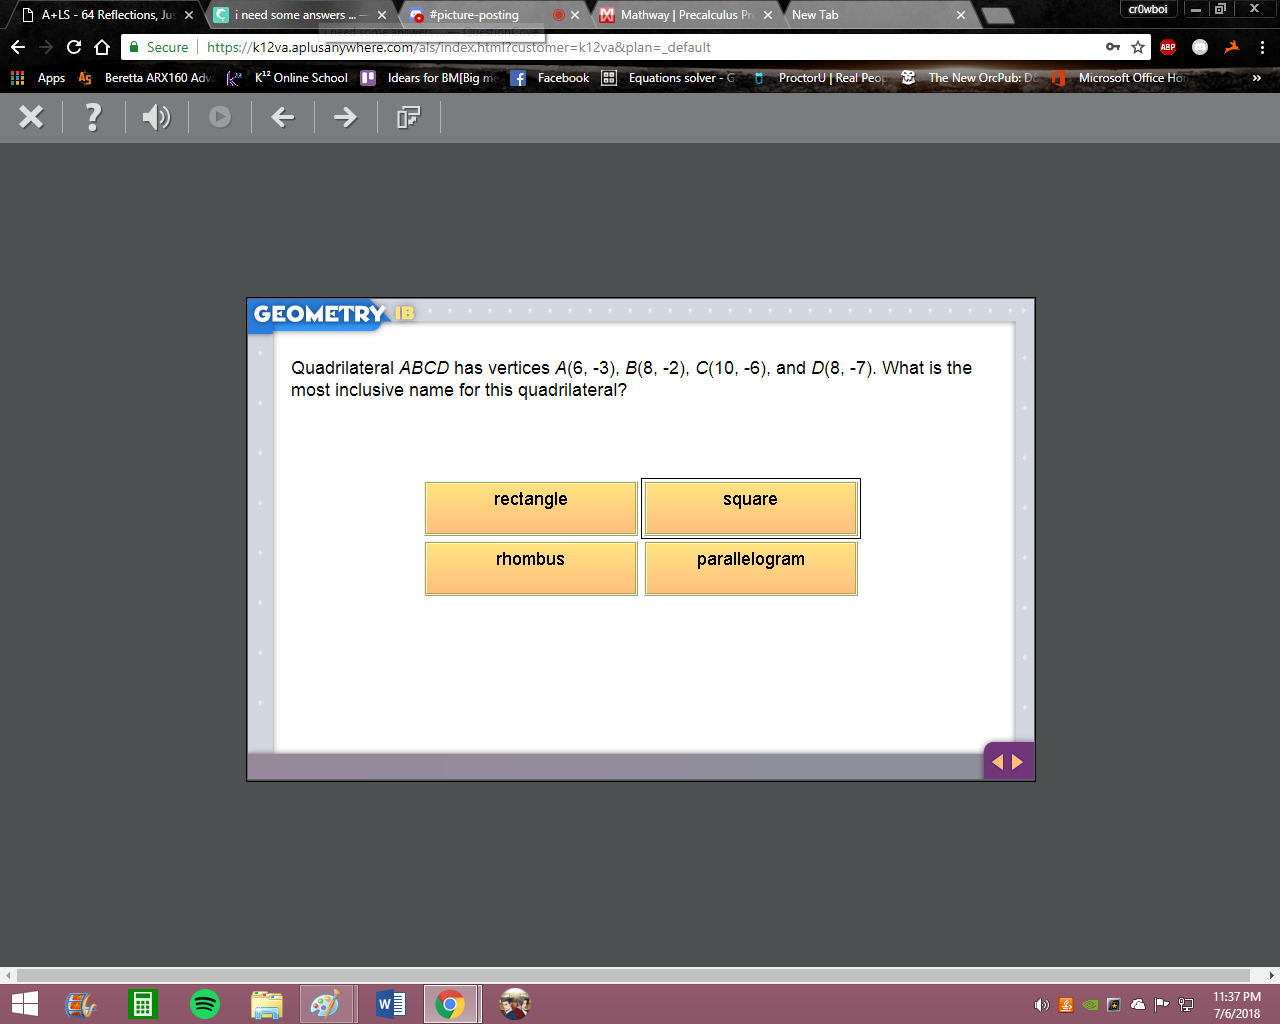Screen dimensions: 1280x1024
Task: Expand the bookmarks overflow chevron
Action: pyautogui.click(x=1257, y=78)
